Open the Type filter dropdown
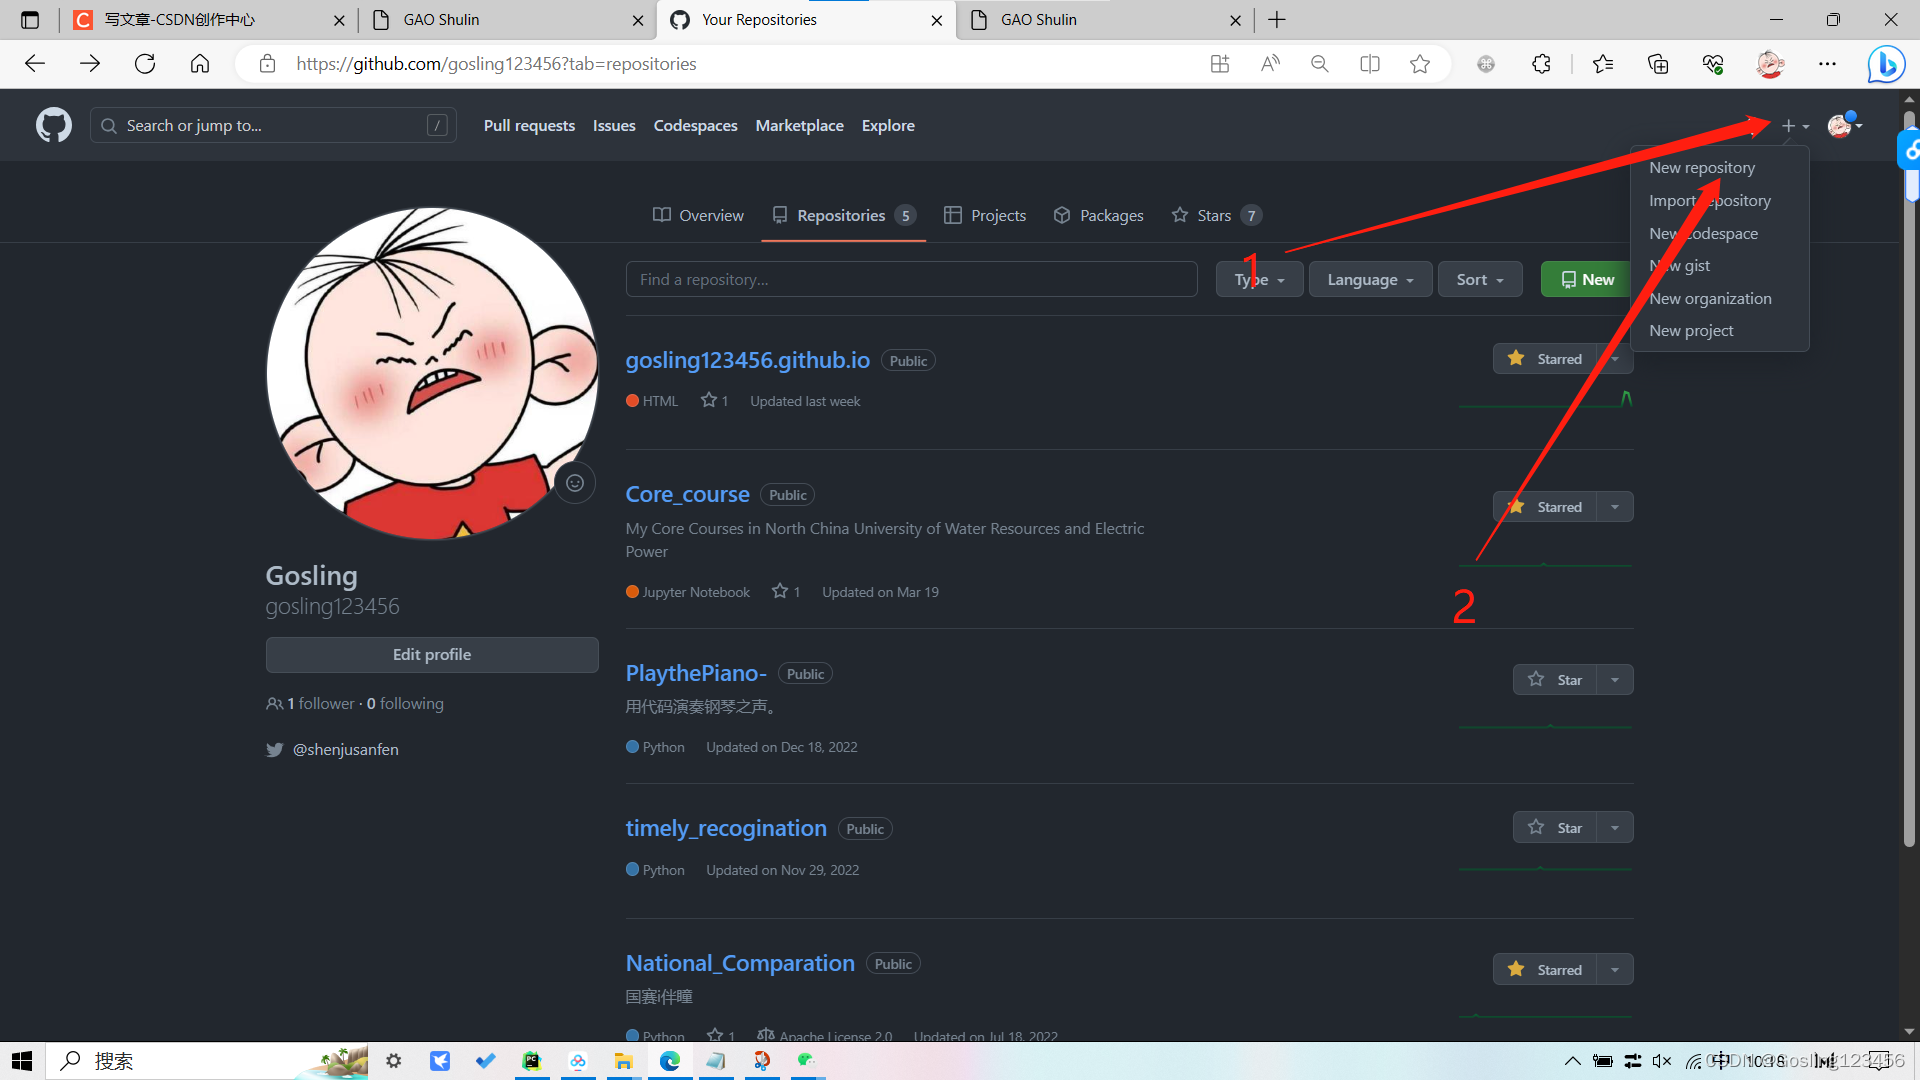 point(1259,279)
